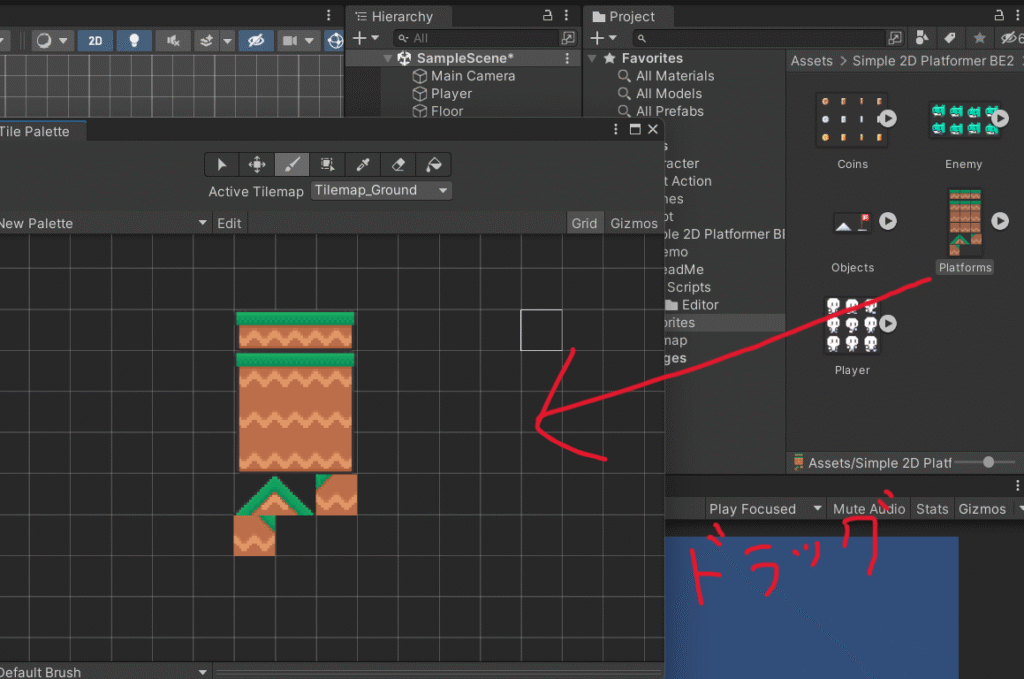This screenshot has height=679, width=1024.
Task: Select the Eraser tool in Tile Palette
Action: pos(398,165)
